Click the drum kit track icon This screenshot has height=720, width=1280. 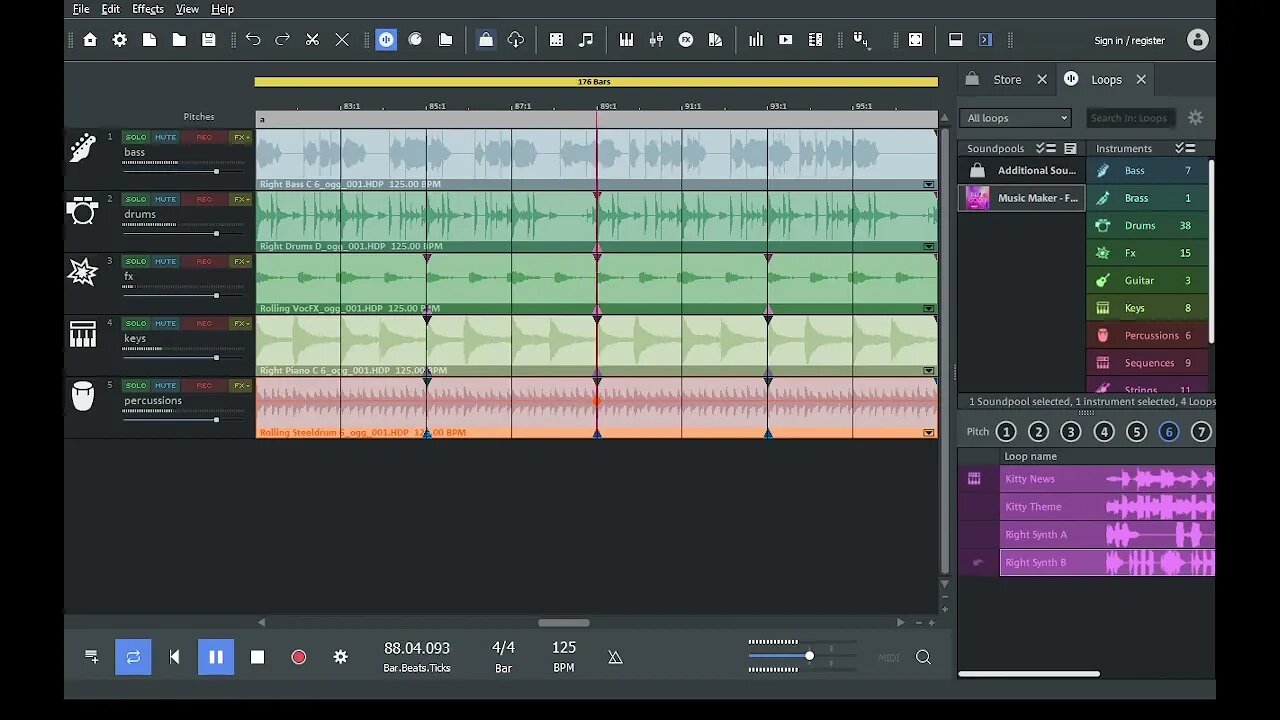tap(83, 210)
